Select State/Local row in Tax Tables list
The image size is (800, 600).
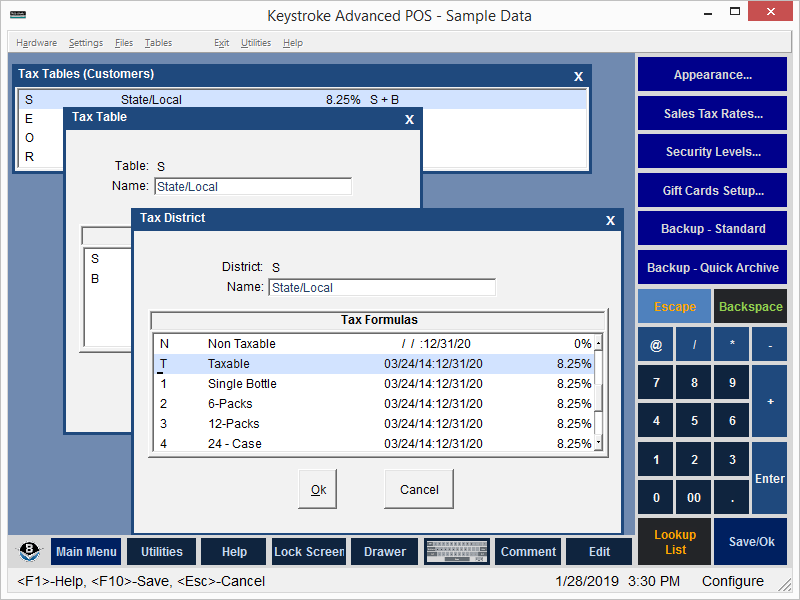[303, 99]
